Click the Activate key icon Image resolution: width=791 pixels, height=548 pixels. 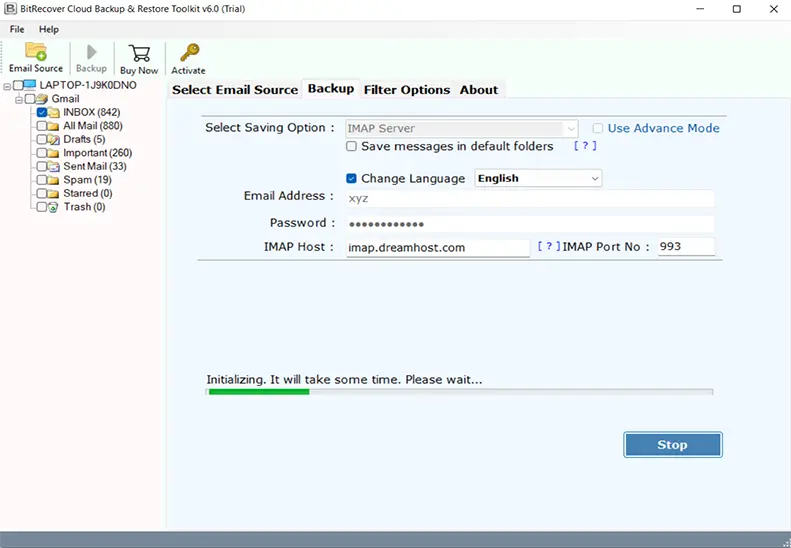[x=188, y=53]
